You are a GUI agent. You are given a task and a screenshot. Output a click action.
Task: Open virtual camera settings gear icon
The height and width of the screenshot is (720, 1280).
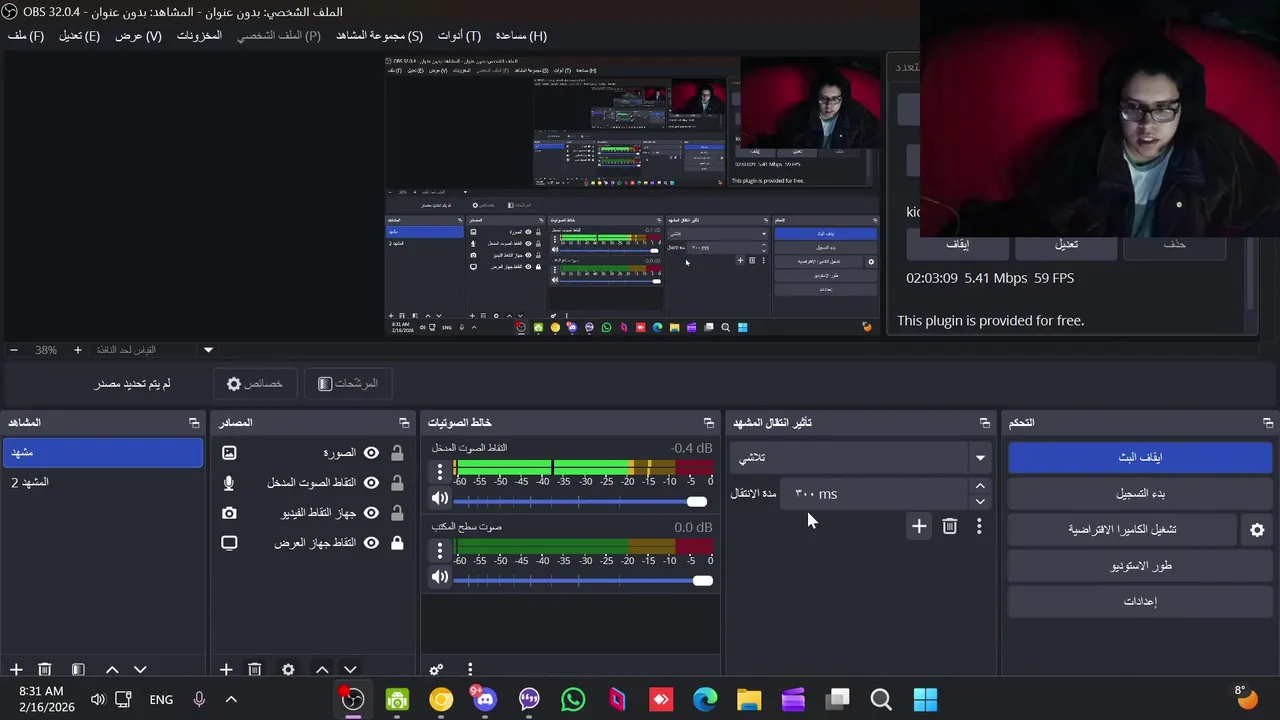(x=1257, y=530)
